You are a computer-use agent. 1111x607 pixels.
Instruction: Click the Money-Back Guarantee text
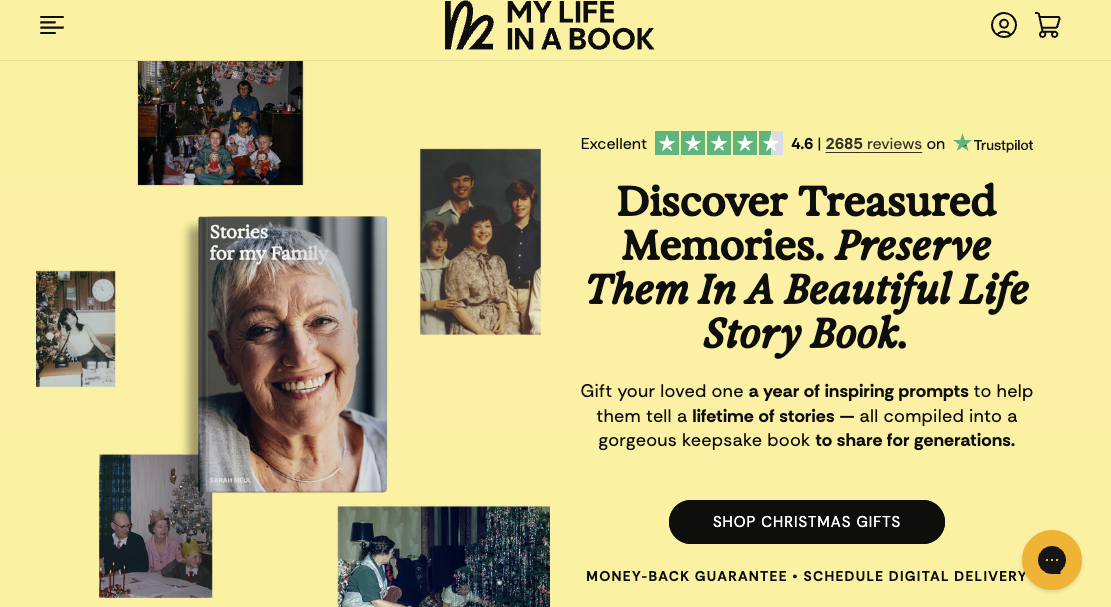pyautogui.click(x=686, y=577)
